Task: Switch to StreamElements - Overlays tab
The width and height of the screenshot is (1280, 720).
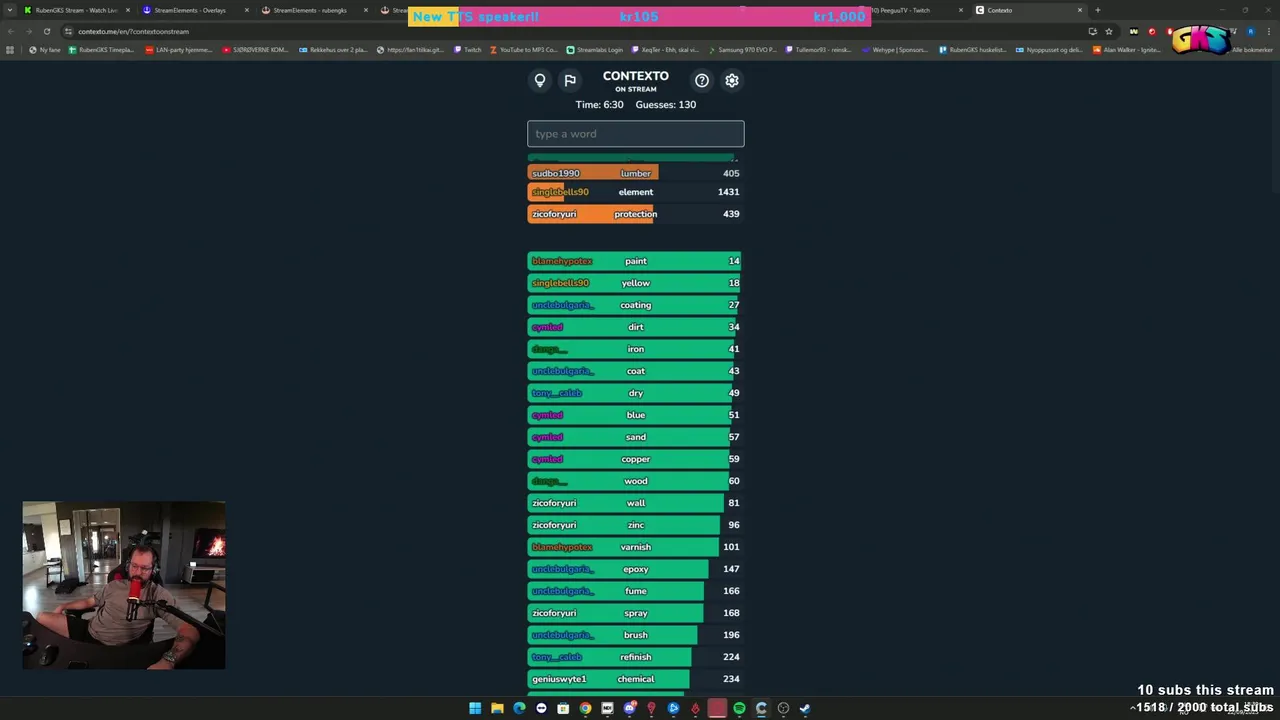Action: tap(195, 10)
